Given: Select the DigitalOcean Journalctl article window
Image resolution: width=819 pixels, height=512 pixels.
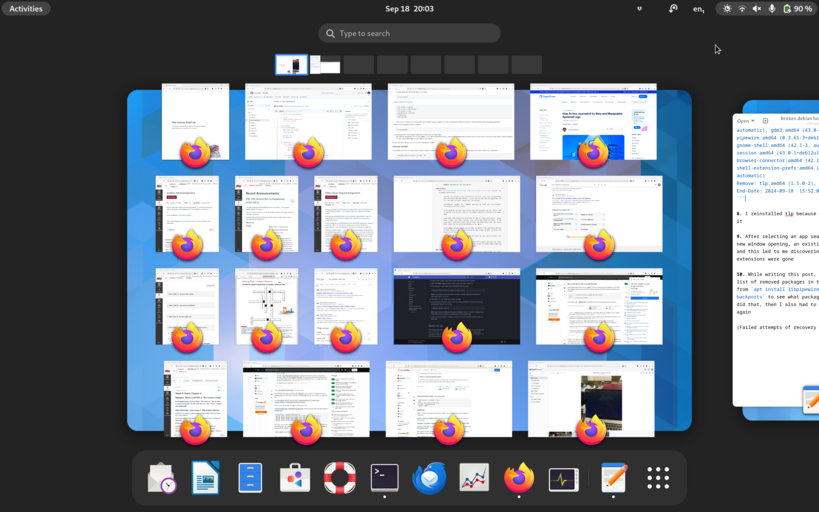Looking at the screenshot, I should pos(593,122).
